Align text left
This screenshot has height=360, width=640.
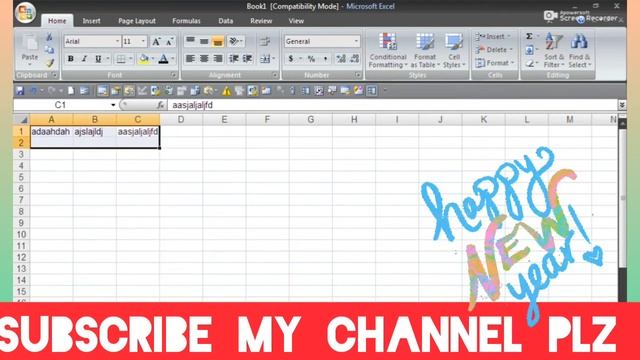[x=190, y=59]
